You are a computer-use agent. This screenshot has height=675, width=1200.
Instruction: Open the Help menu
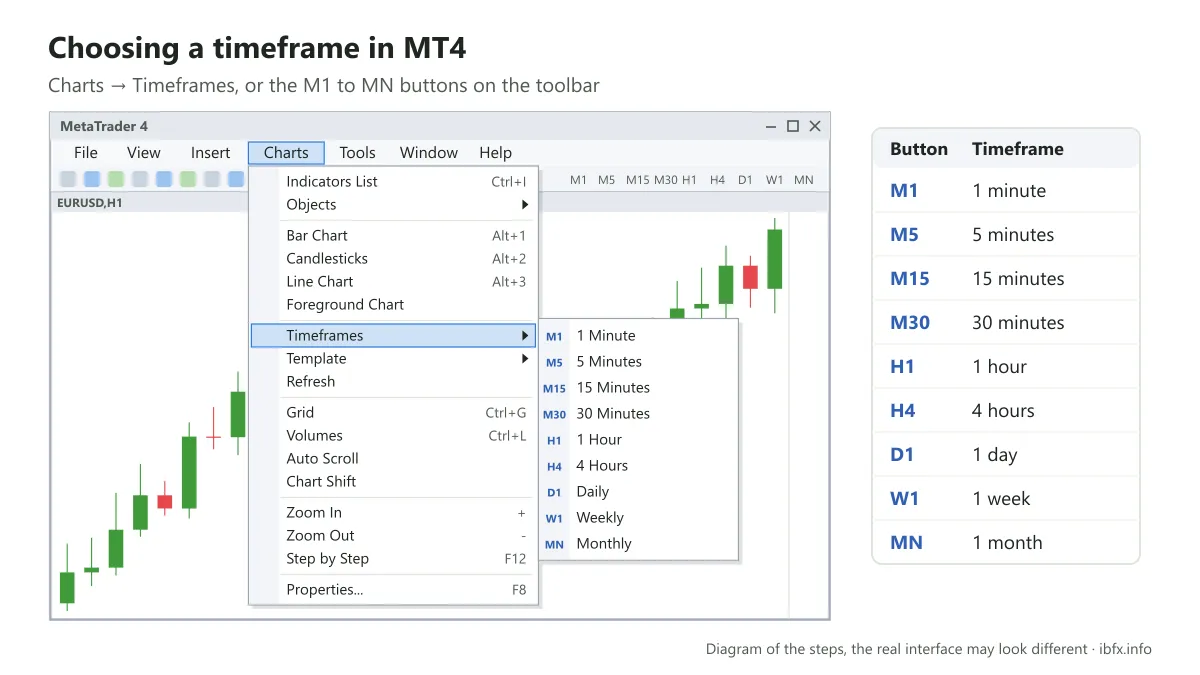click(x=495, y=153)
